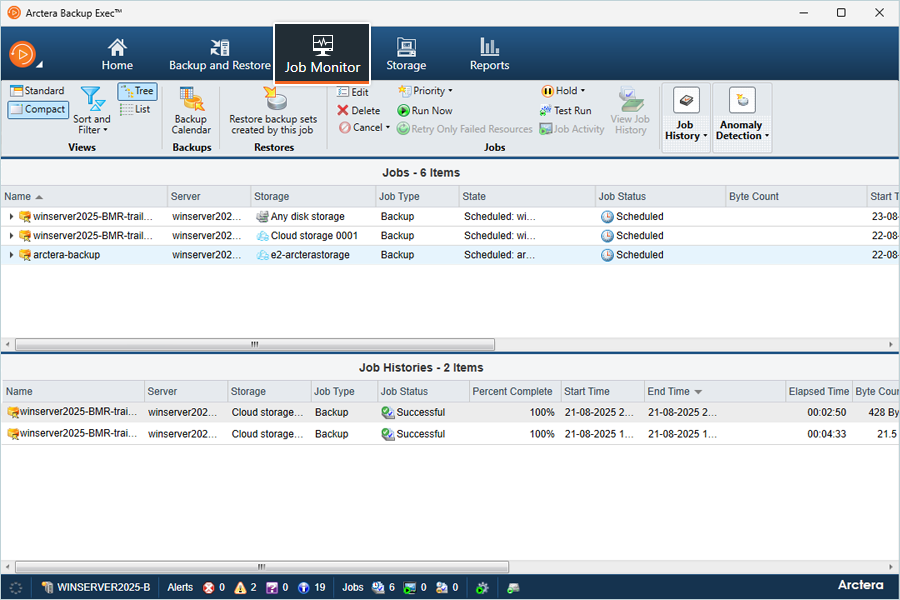Viewport: 900px width, 600px height.
Task: Show error alerts from the status bar
Action: coord(214,587)
